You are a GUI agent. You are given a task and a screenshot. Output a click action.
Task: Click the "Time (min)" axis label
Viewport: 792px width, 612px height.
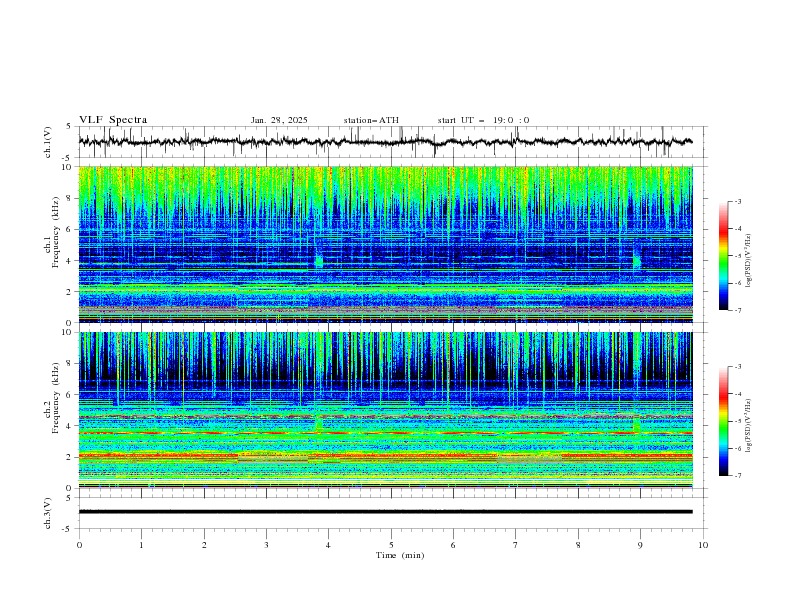(400, 555)
